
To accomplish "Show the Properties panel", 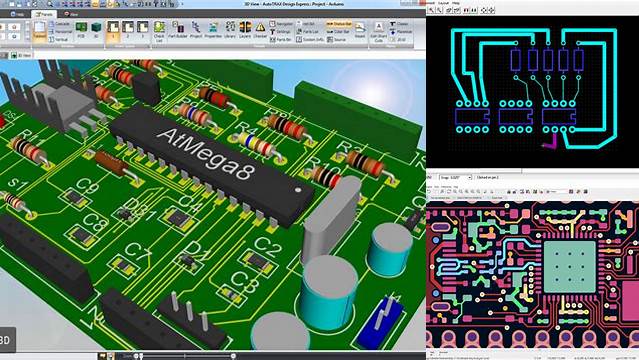I will coord(213,30).
